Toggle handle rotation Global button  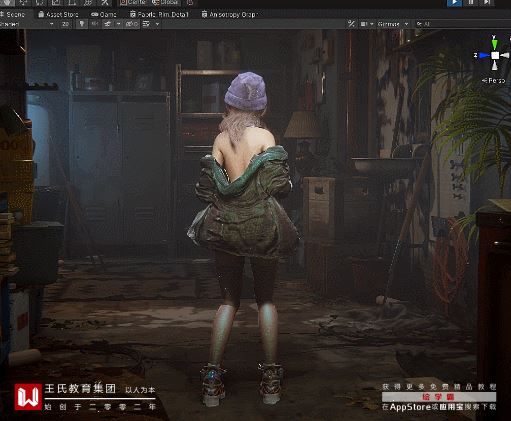click(x=165, y=2)
